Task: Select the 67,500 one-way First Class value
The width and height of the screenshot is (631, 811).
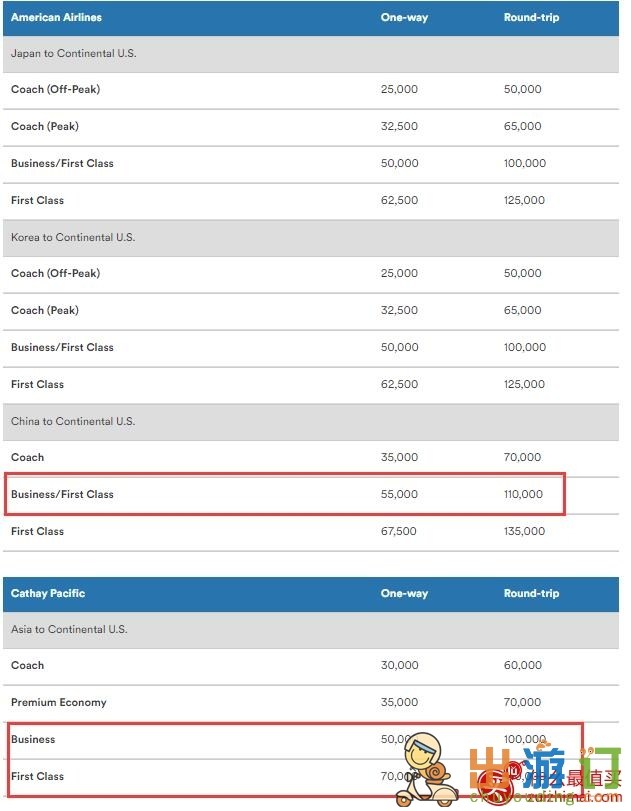Action: (x=398, y=532)
